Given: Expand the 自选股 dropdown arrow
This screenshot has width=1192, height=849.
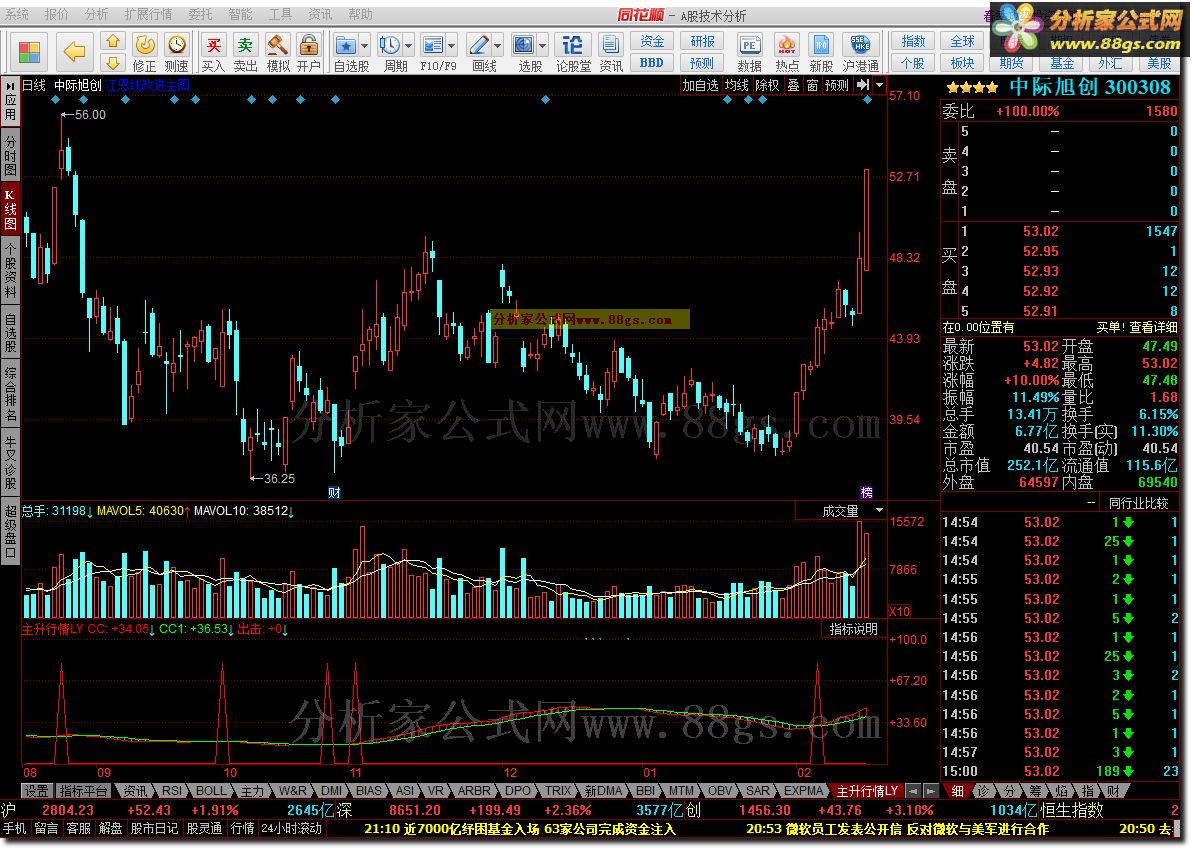Looking at the screenshot, I should (x=365, y=46).
